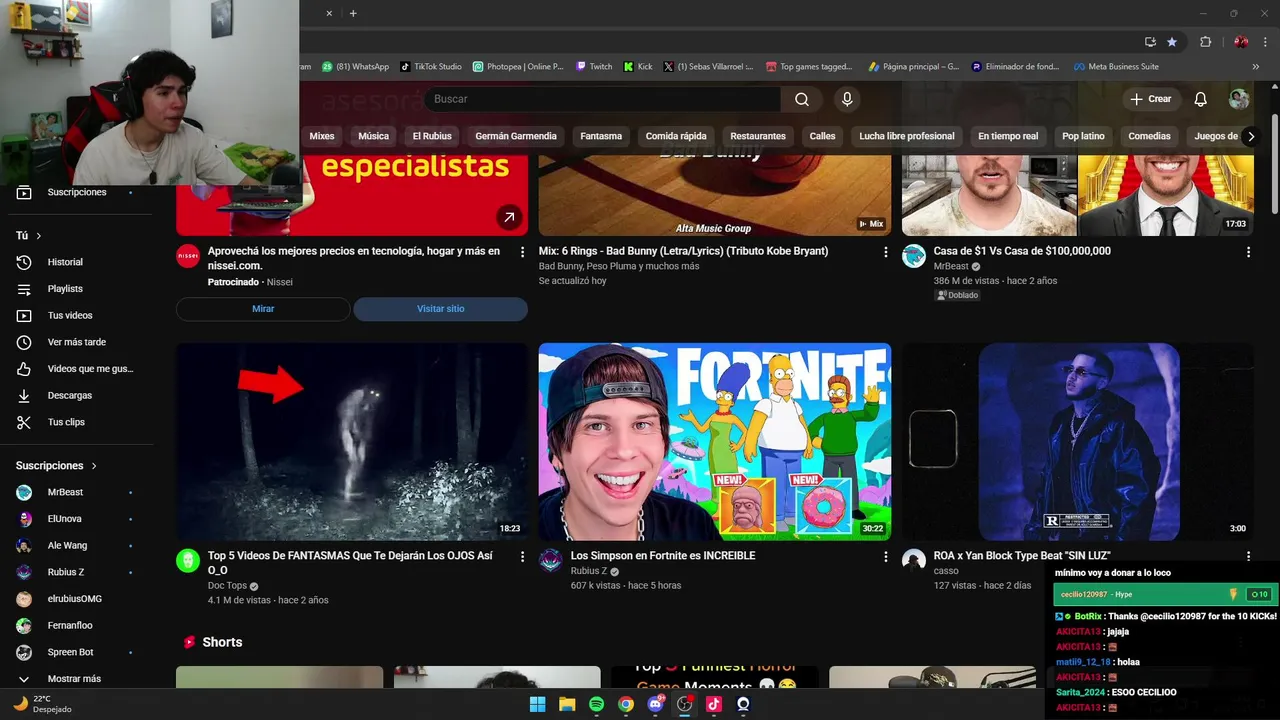
Task: Open the MrBeast channel avatar beside Casa video
Action: point(914,256)
